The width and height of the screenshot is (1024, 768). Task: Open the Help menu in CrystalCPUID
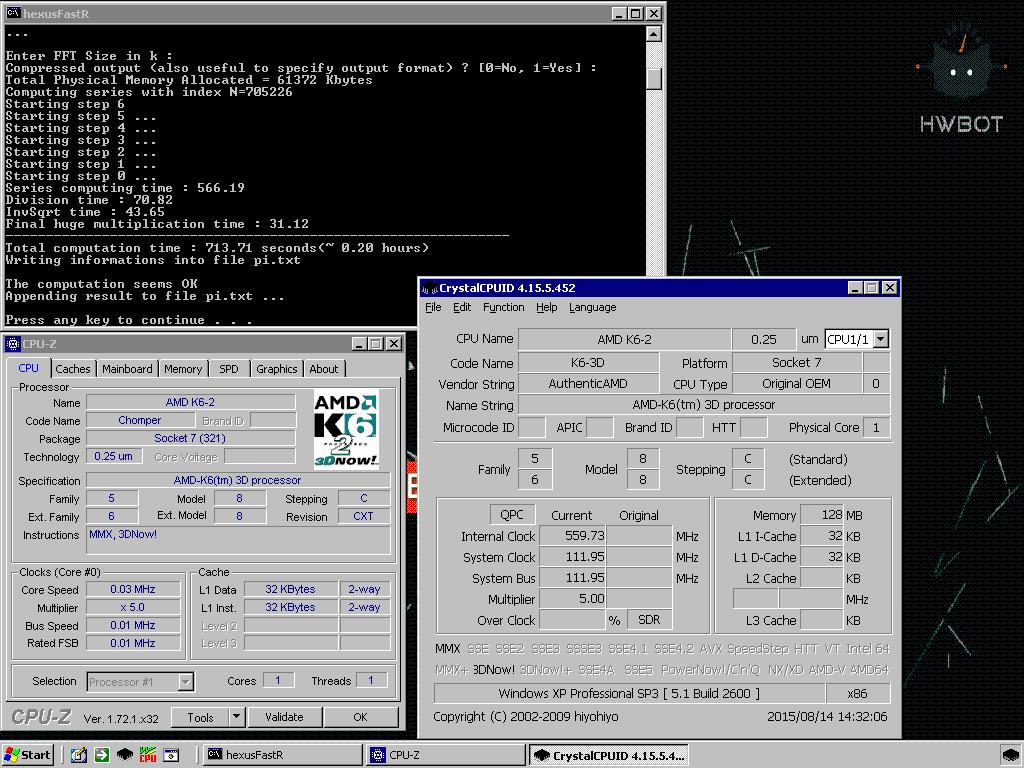coord(547,307)
